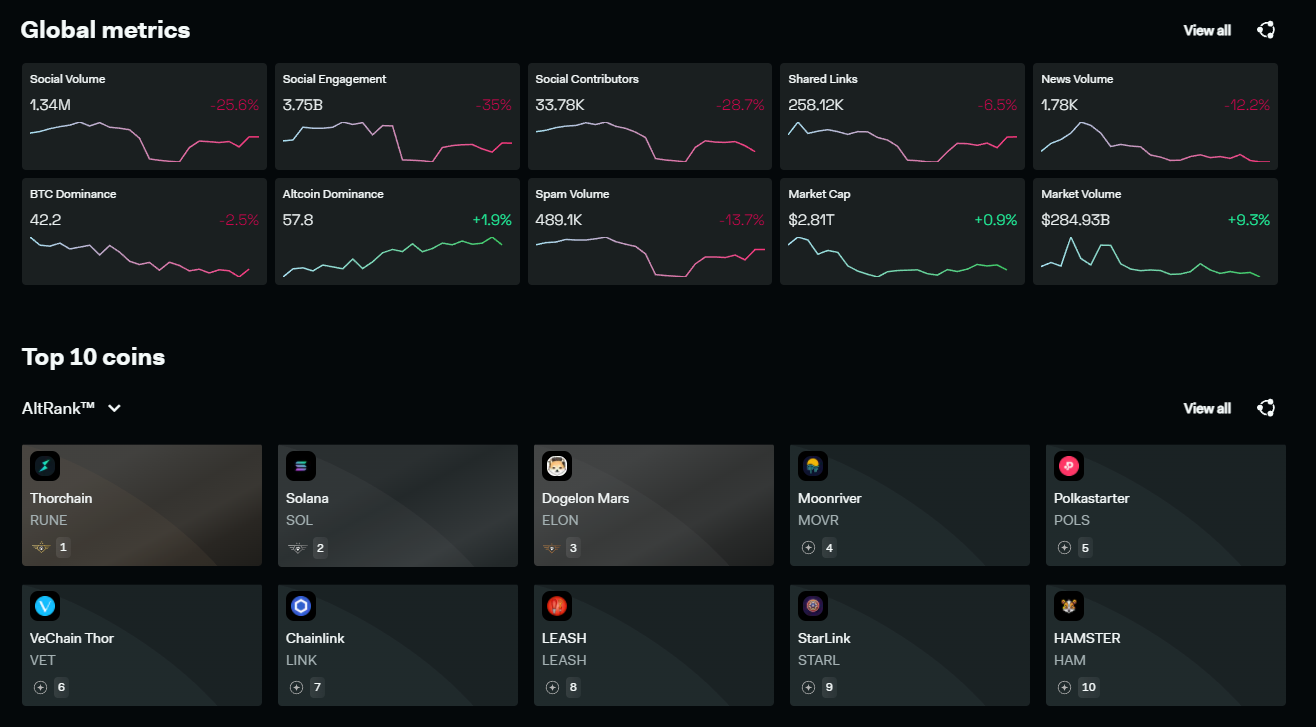Click View all for Top 10 coins
This screenshot has width=1316, height=727.
[1207, 408]
